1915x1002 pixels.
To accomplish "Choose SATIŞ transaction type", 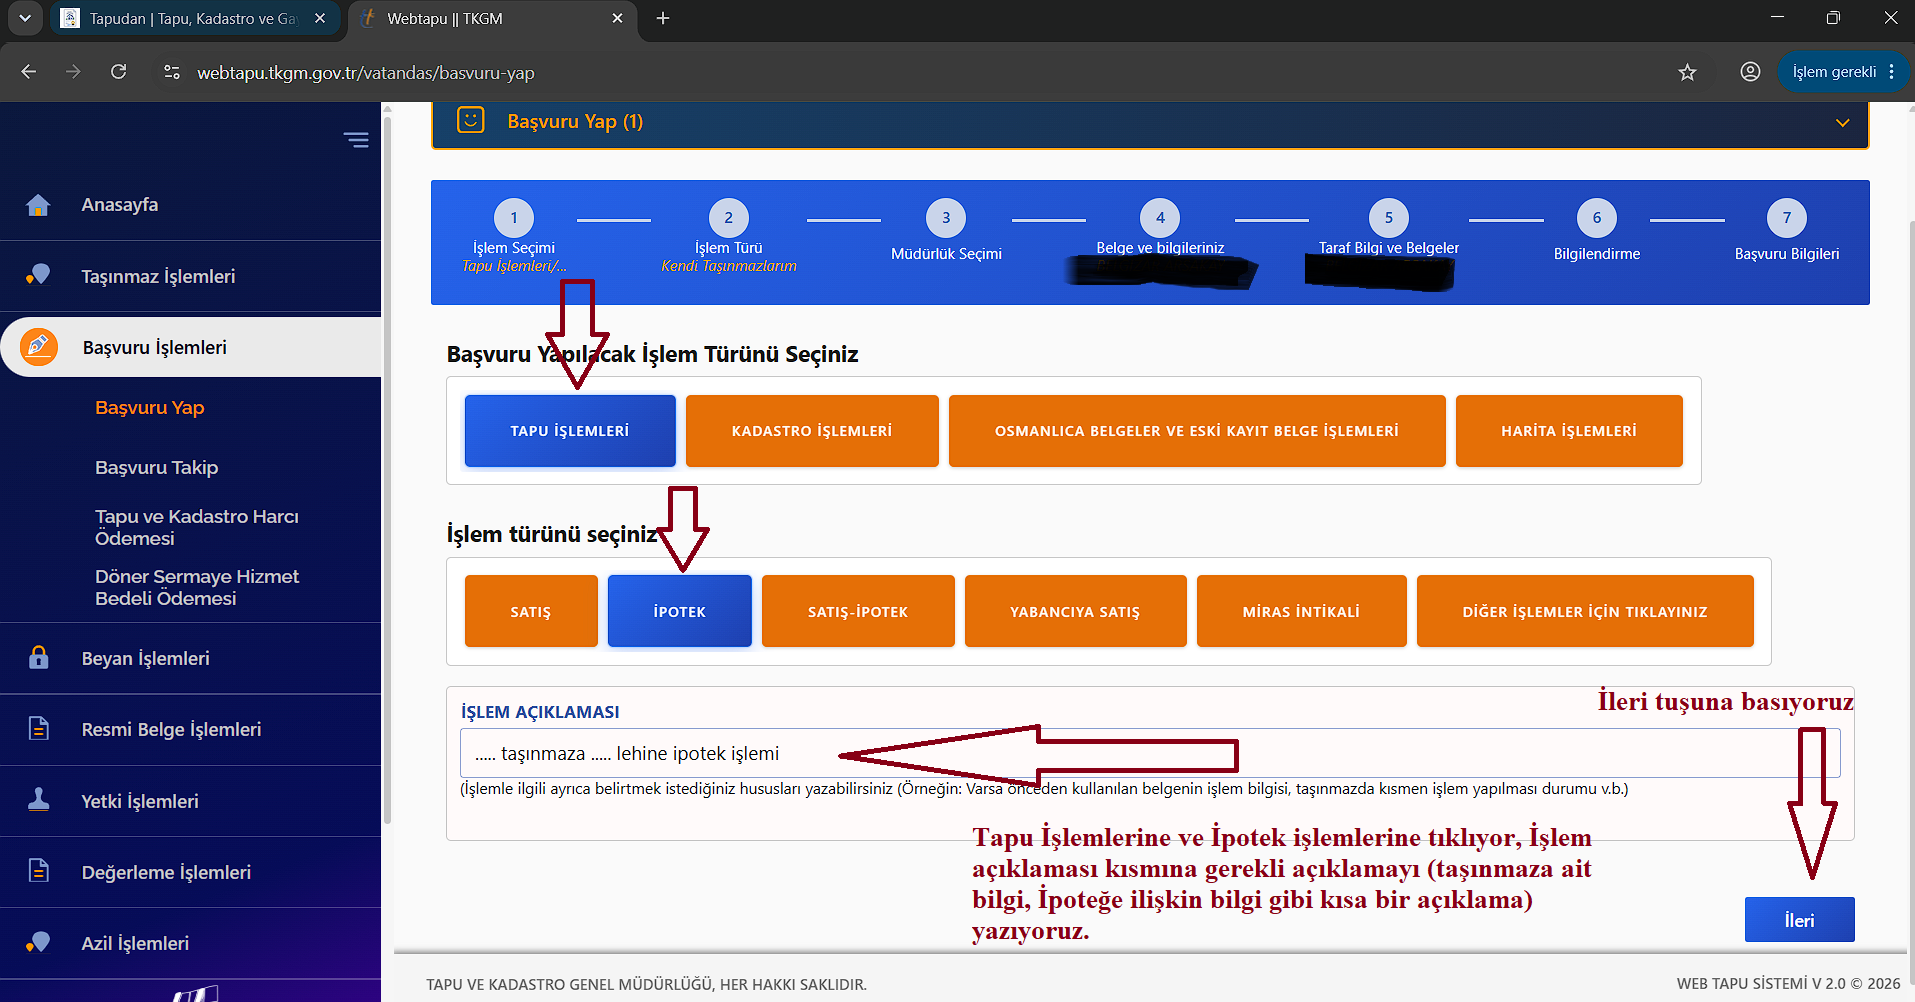I will click(531, 611).
